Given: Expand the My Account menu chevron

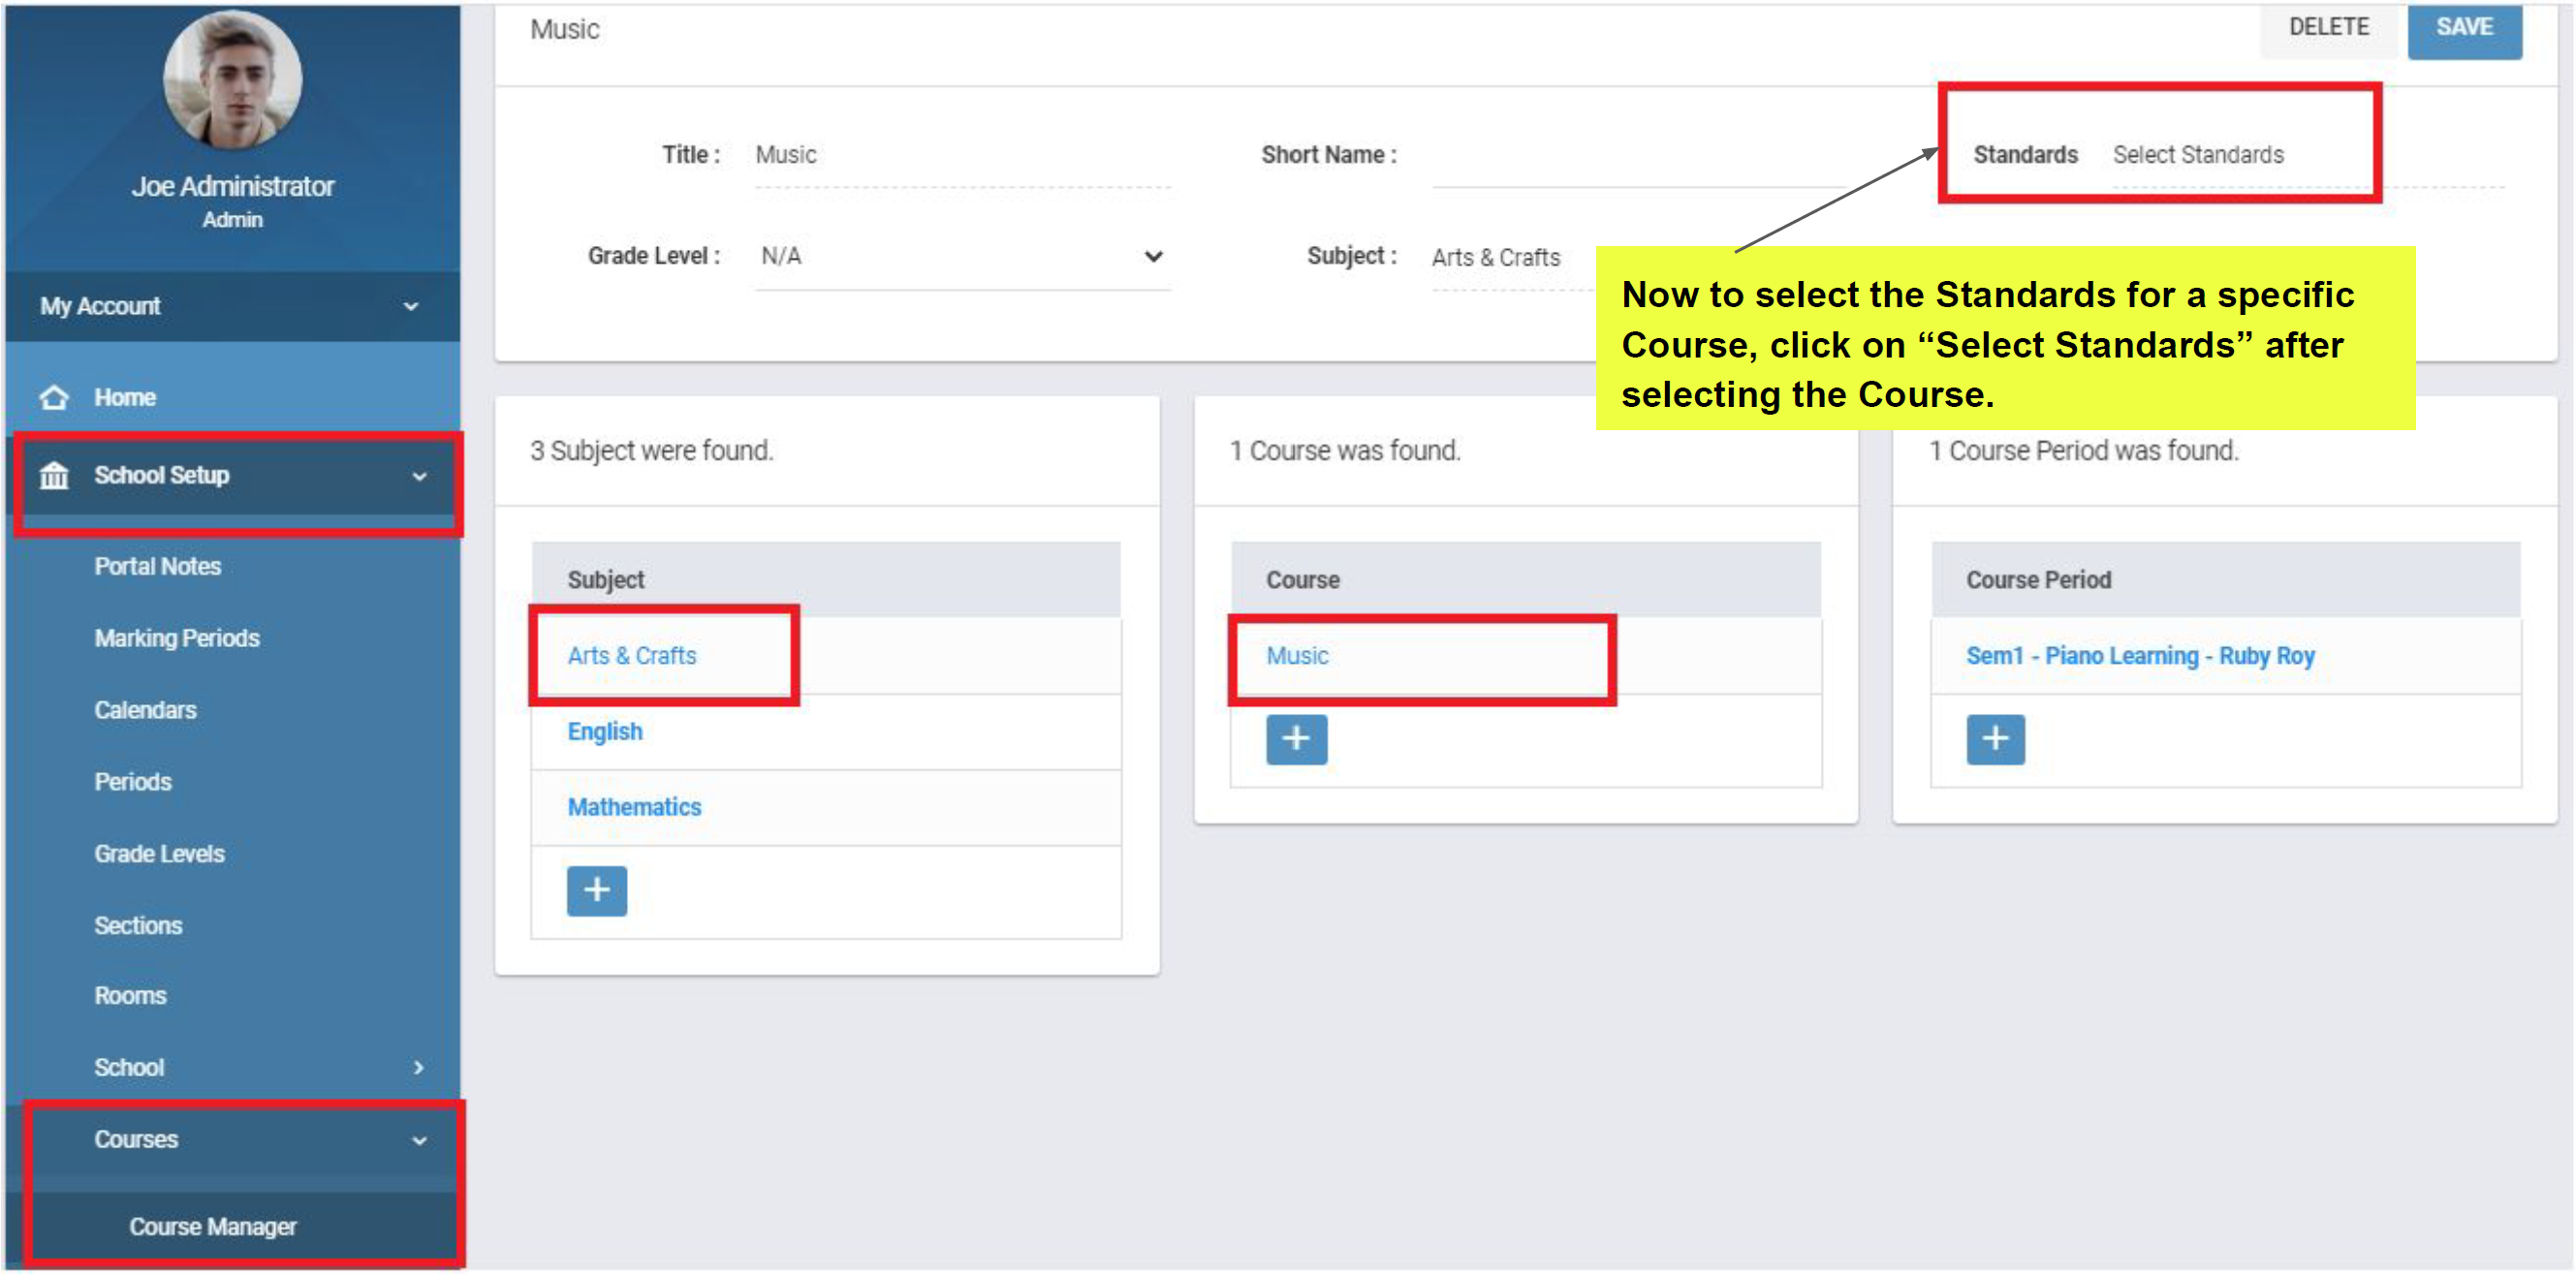Looking at the screenshot, I should 410,306.
